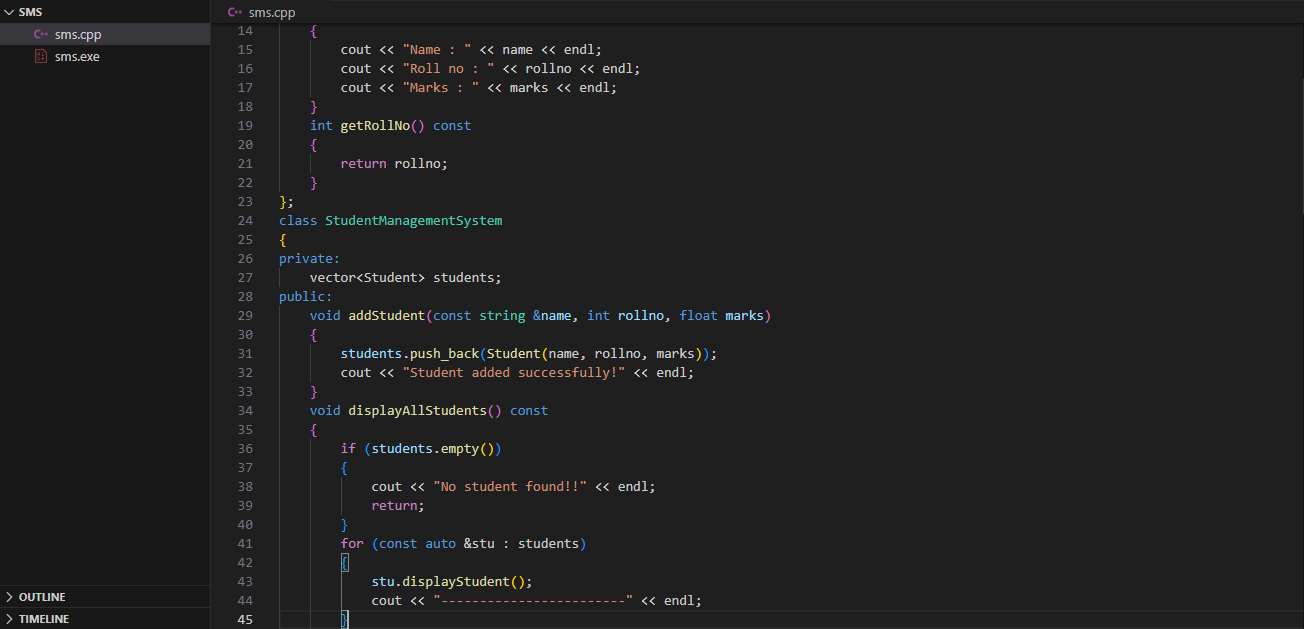Click 'for' keyword on line 41
The image size is (1304, 629).
352,543
